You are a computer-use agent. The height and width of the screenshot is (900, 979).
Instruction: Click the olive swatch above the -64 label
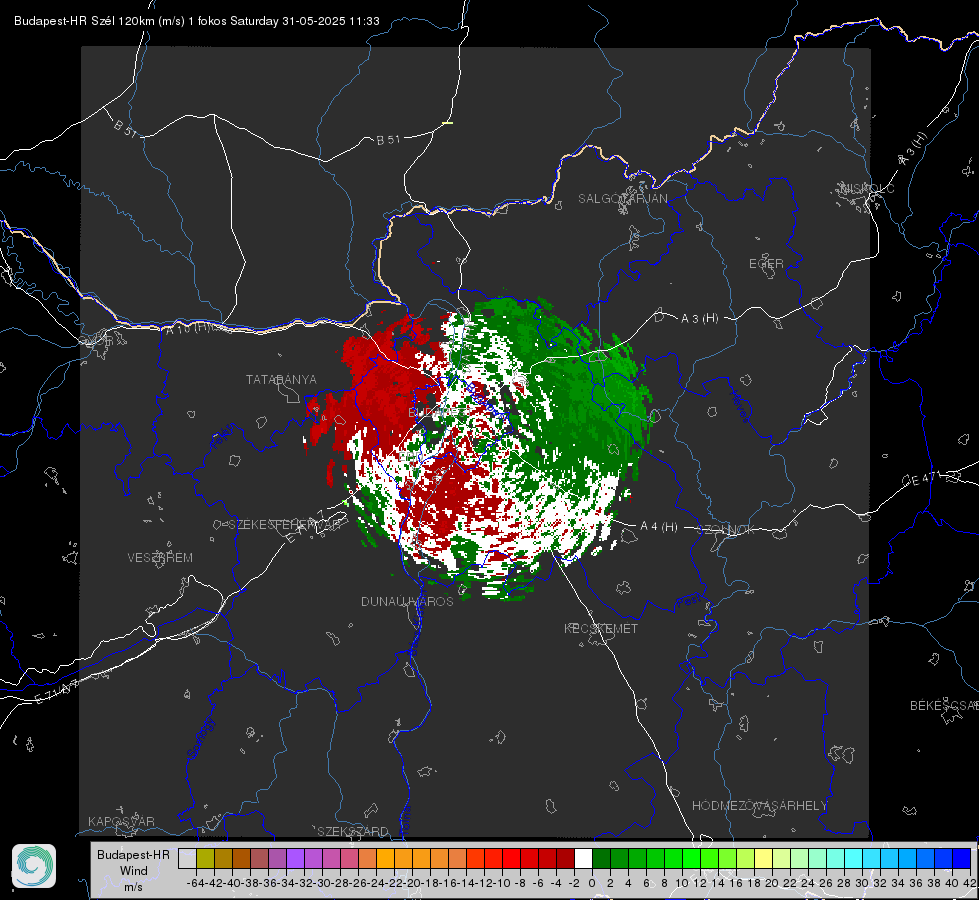pos(205,858)
